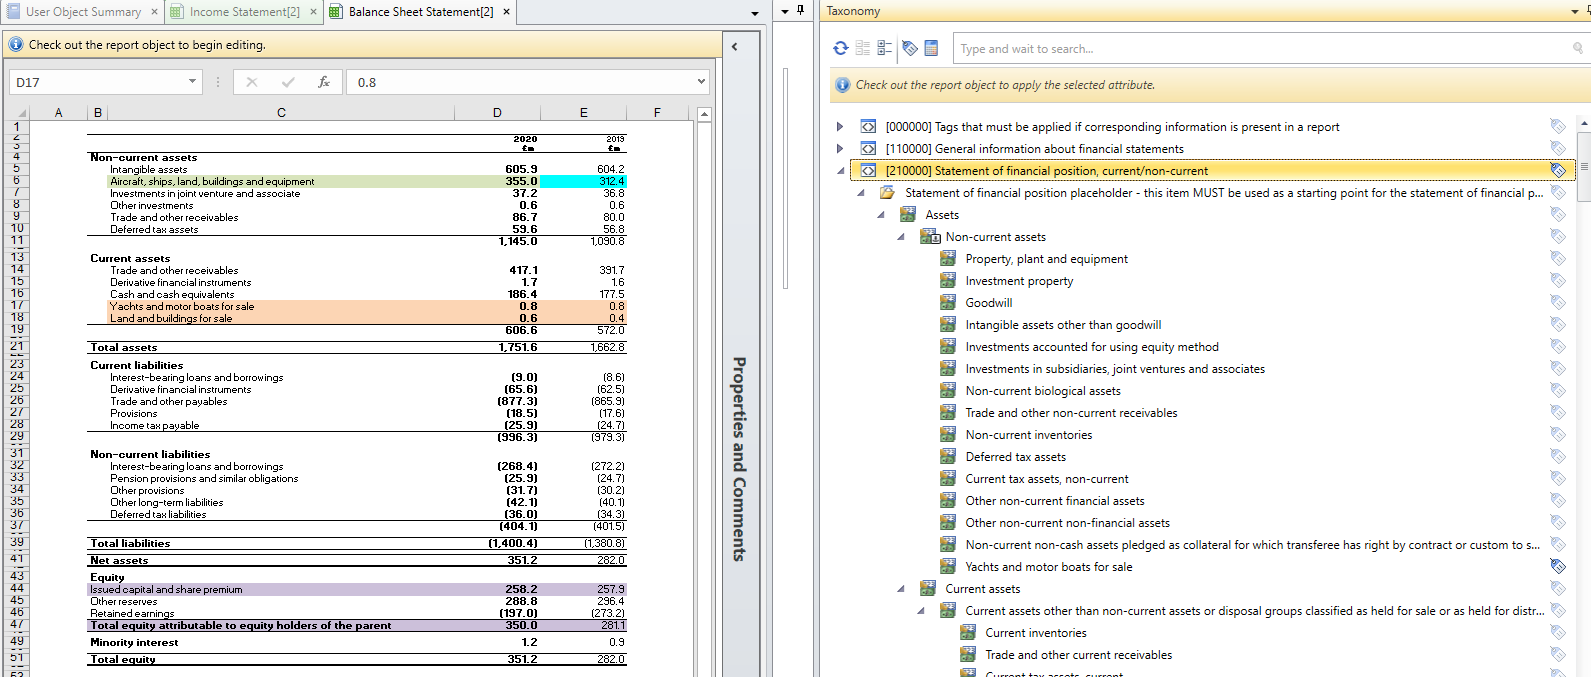1591x677 pixels.
Task: Toggle the tag filter icon in taxonomy toolbar
Action: coord(910,48)
